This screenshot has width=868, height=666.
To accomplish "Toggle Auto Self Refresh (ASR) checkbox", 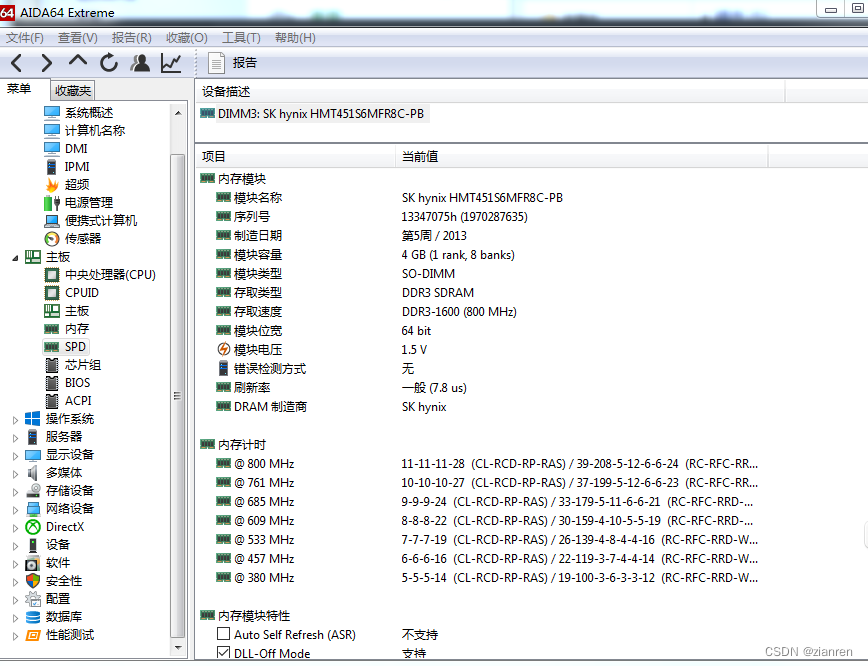I will [224, 633].
